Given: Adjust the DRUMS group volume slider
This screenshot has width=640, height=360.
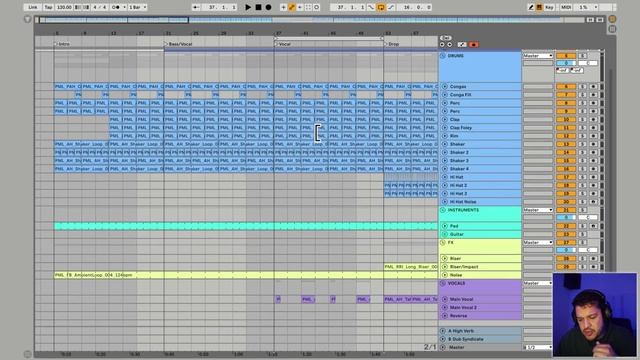Looking at the screenshot, I should pyautogui.click(x=566, y=63).
